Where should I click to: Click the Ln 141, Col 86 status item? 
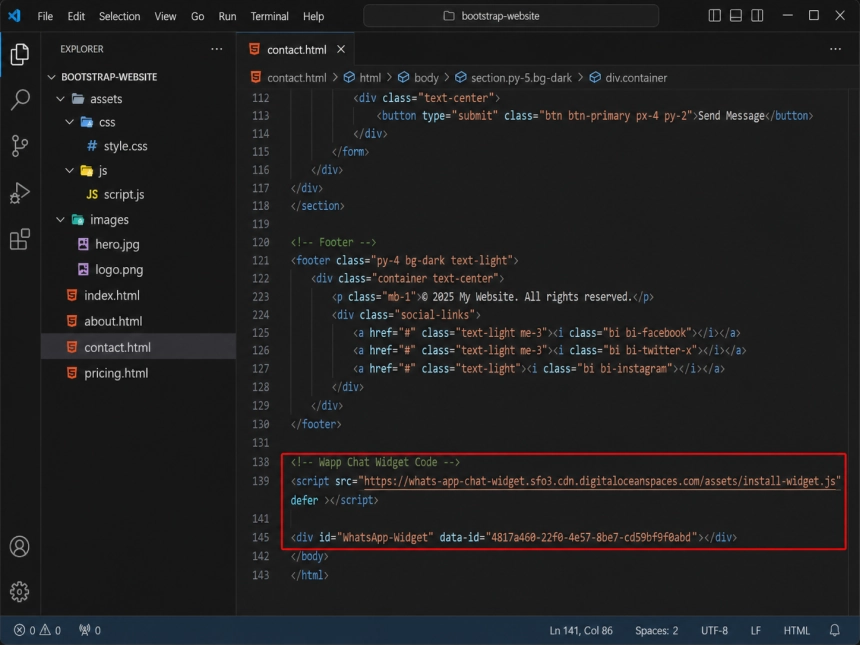coord(580,630)
